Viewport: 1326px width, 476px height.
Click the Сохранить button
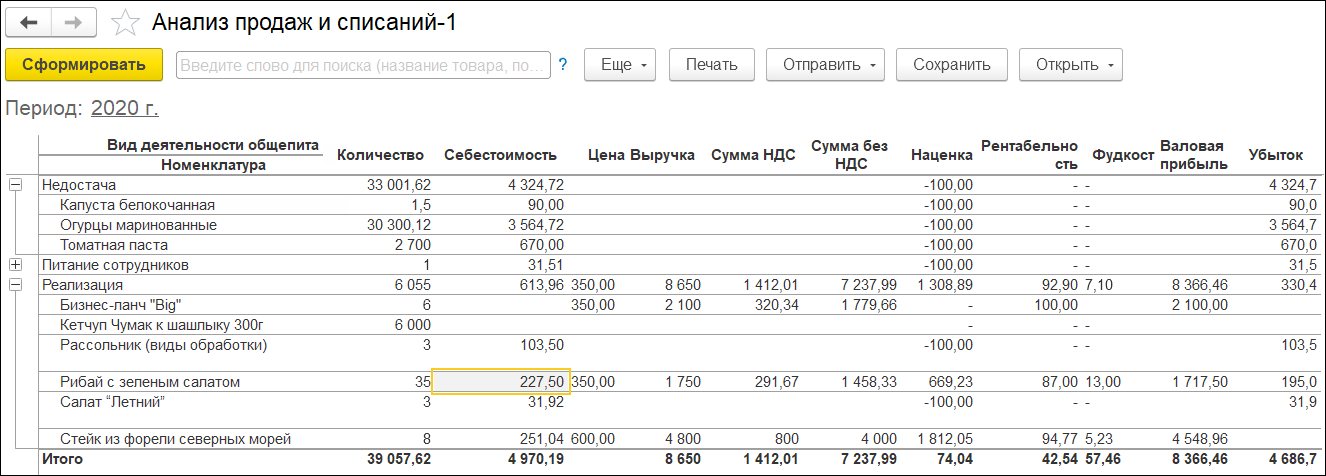pyautogui.click(x=951, y=65)
